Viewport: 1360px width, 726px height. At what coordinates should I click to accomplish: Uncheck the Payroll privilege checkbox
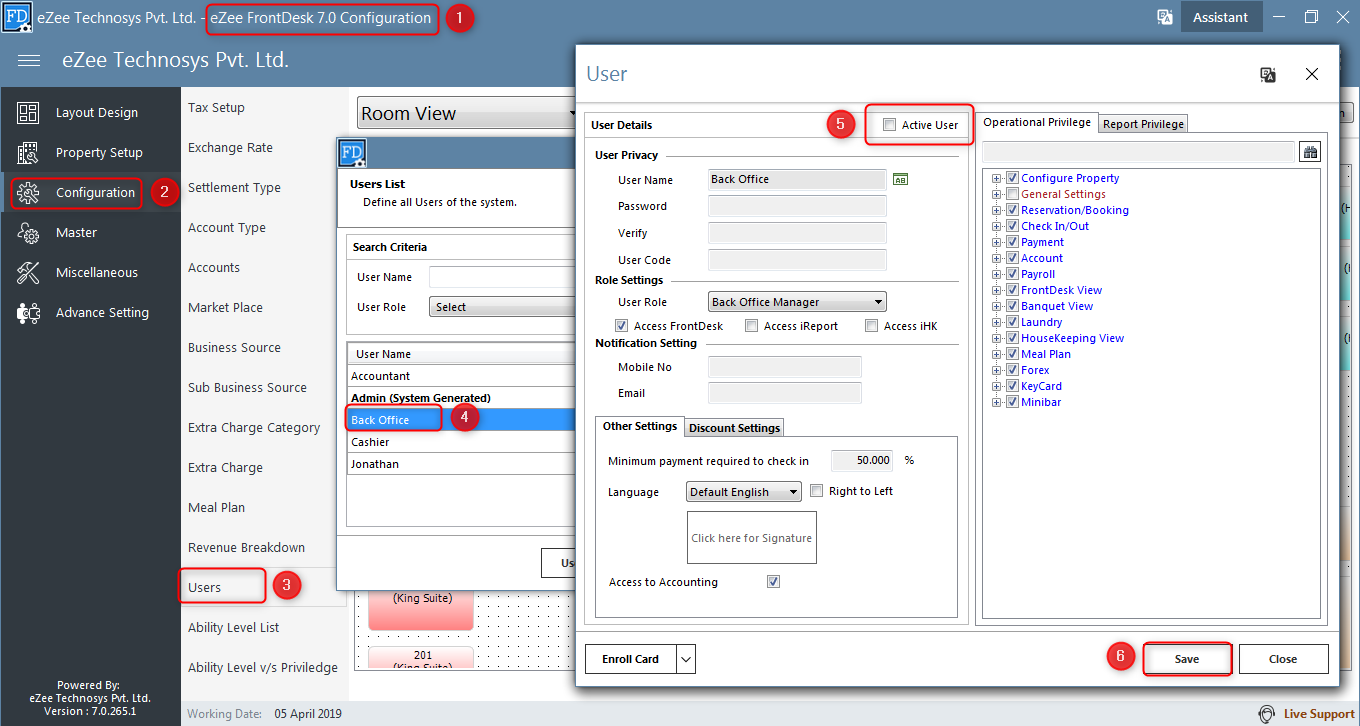pyautogui.click(x=1012, y=274)
